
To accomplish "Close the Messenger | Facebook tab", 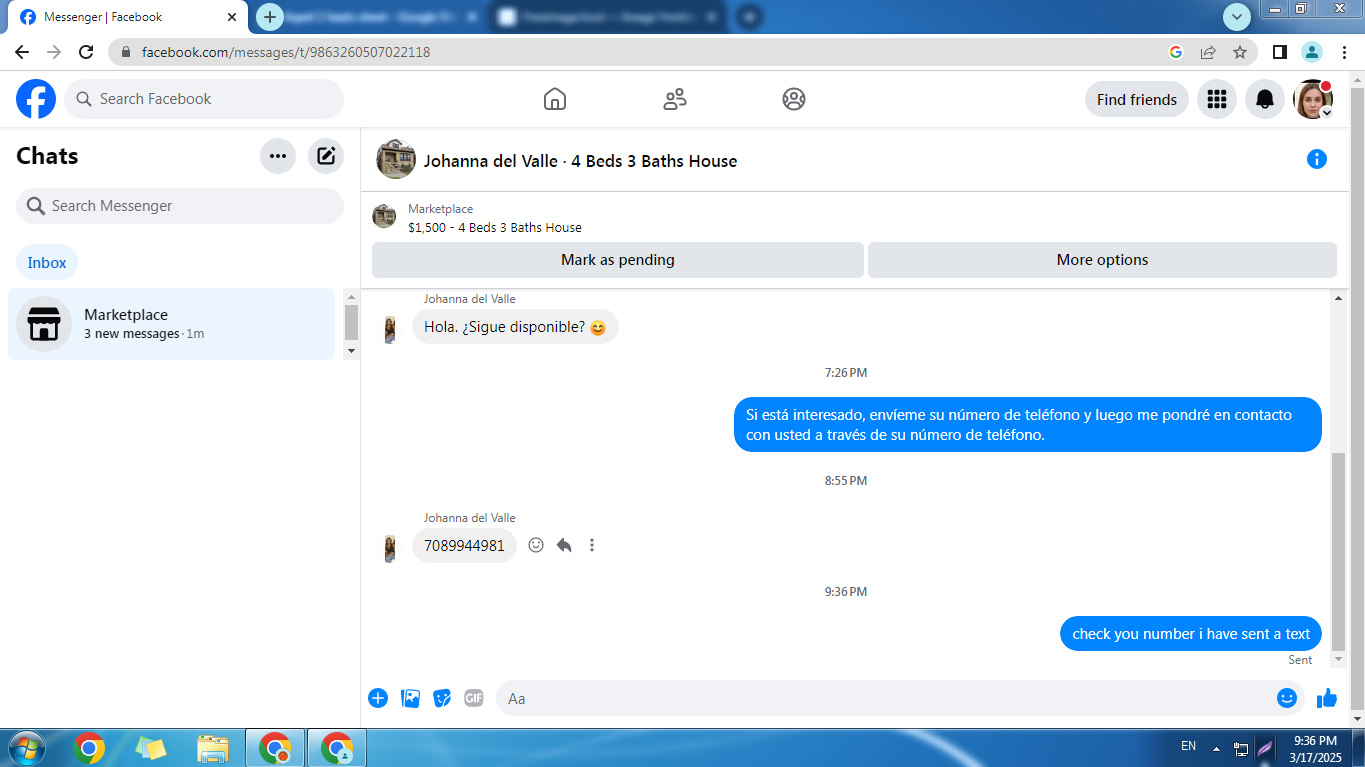I will (x=232, y=17).
